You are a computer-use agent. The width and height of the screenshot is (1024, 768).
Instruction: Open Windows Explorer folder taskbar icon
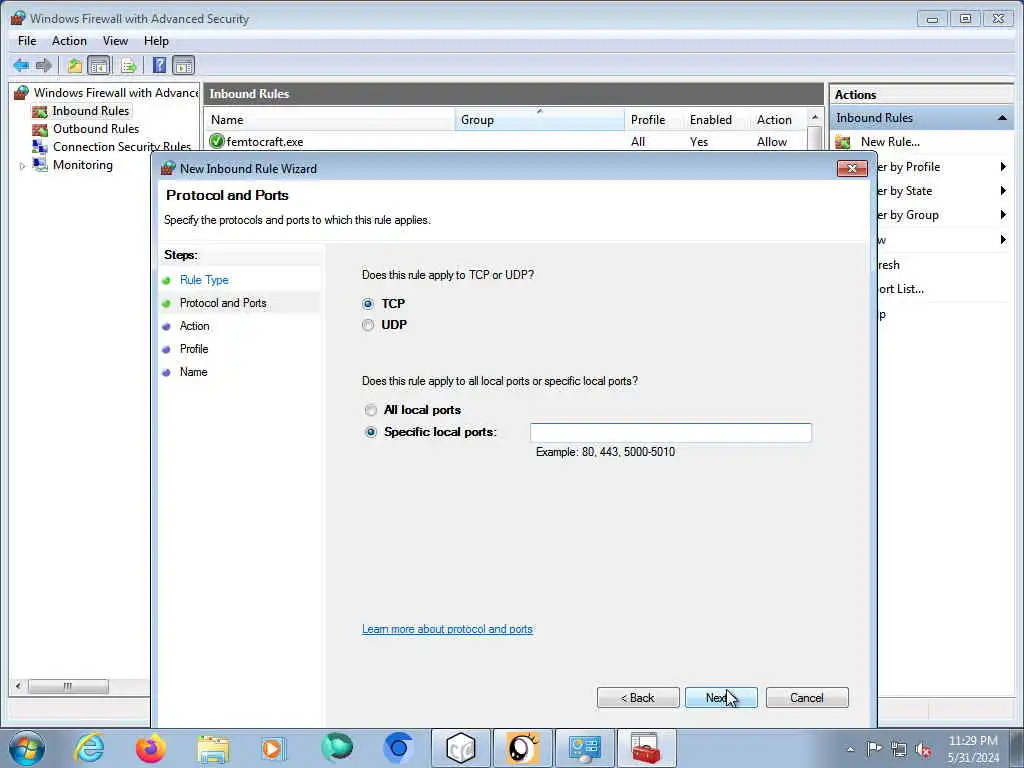[213, 749]
